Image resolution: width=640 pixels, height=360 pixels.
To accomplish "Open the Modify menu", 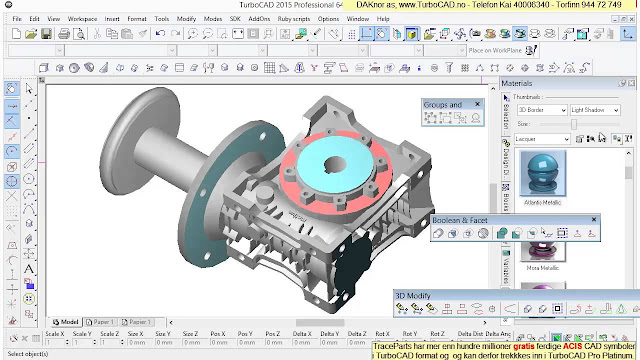I will pos(186,19).
